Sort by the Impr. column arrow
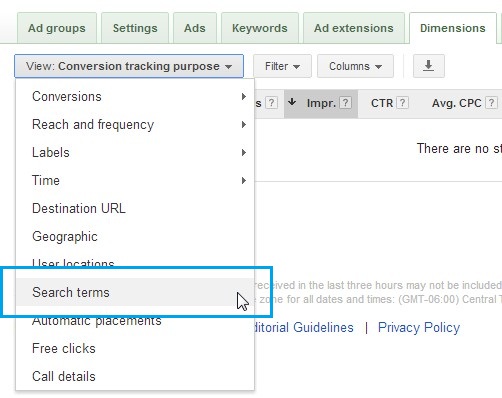The image size is (502, 398). pos(292,102)
